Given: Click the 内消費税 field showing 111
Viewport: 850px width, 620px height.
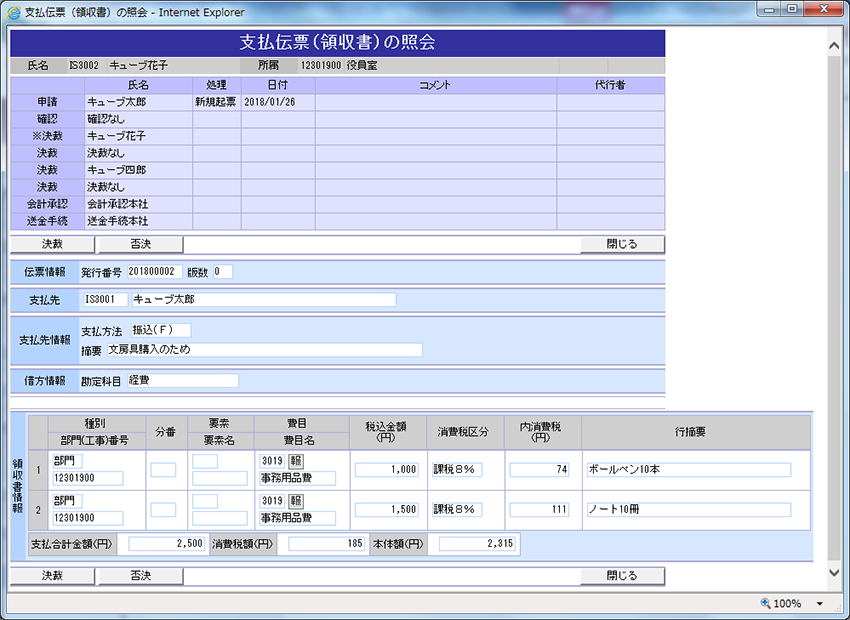Looking at the screenshot, I should pyautogui.click(x=539, y=509).
